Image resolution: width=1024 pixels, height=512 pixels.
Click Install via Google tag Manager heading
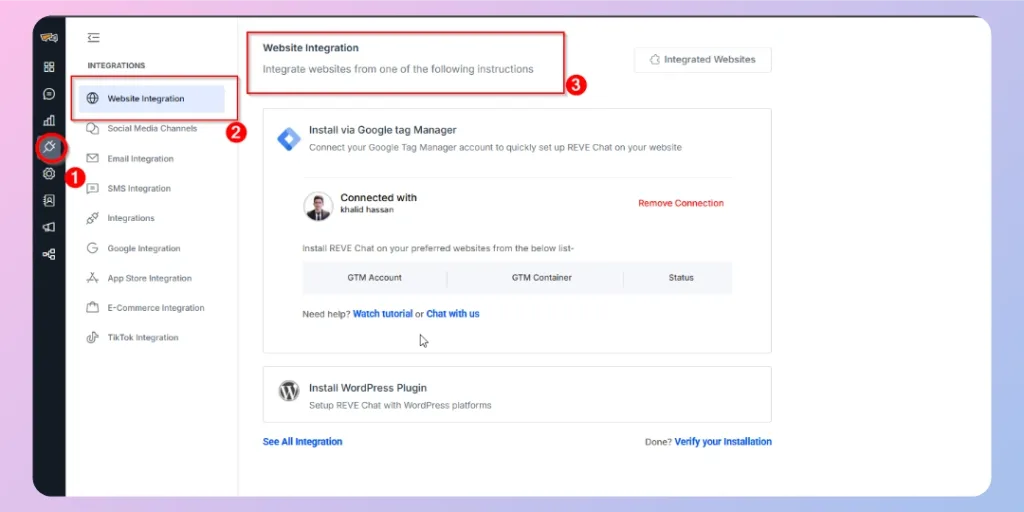click(x=383, y=130)
